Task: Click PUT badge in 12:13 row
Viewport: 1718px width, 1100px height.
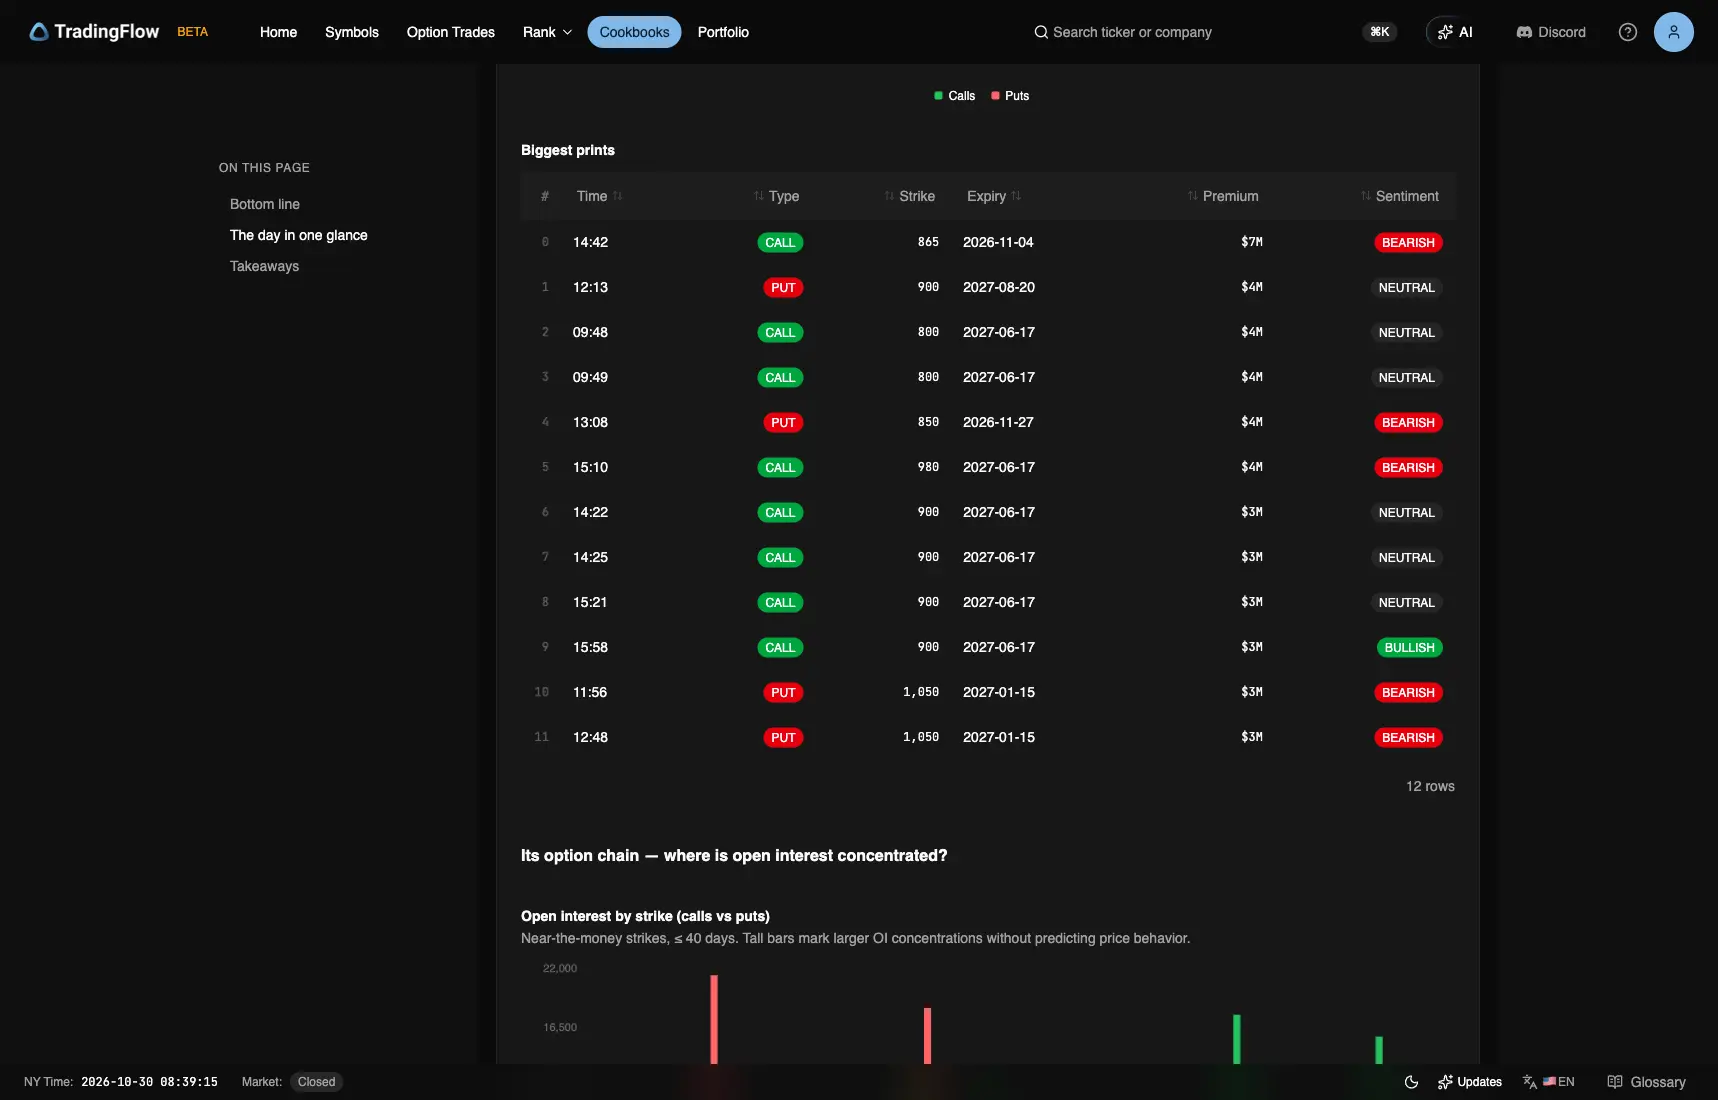Action: pos(783,287)
